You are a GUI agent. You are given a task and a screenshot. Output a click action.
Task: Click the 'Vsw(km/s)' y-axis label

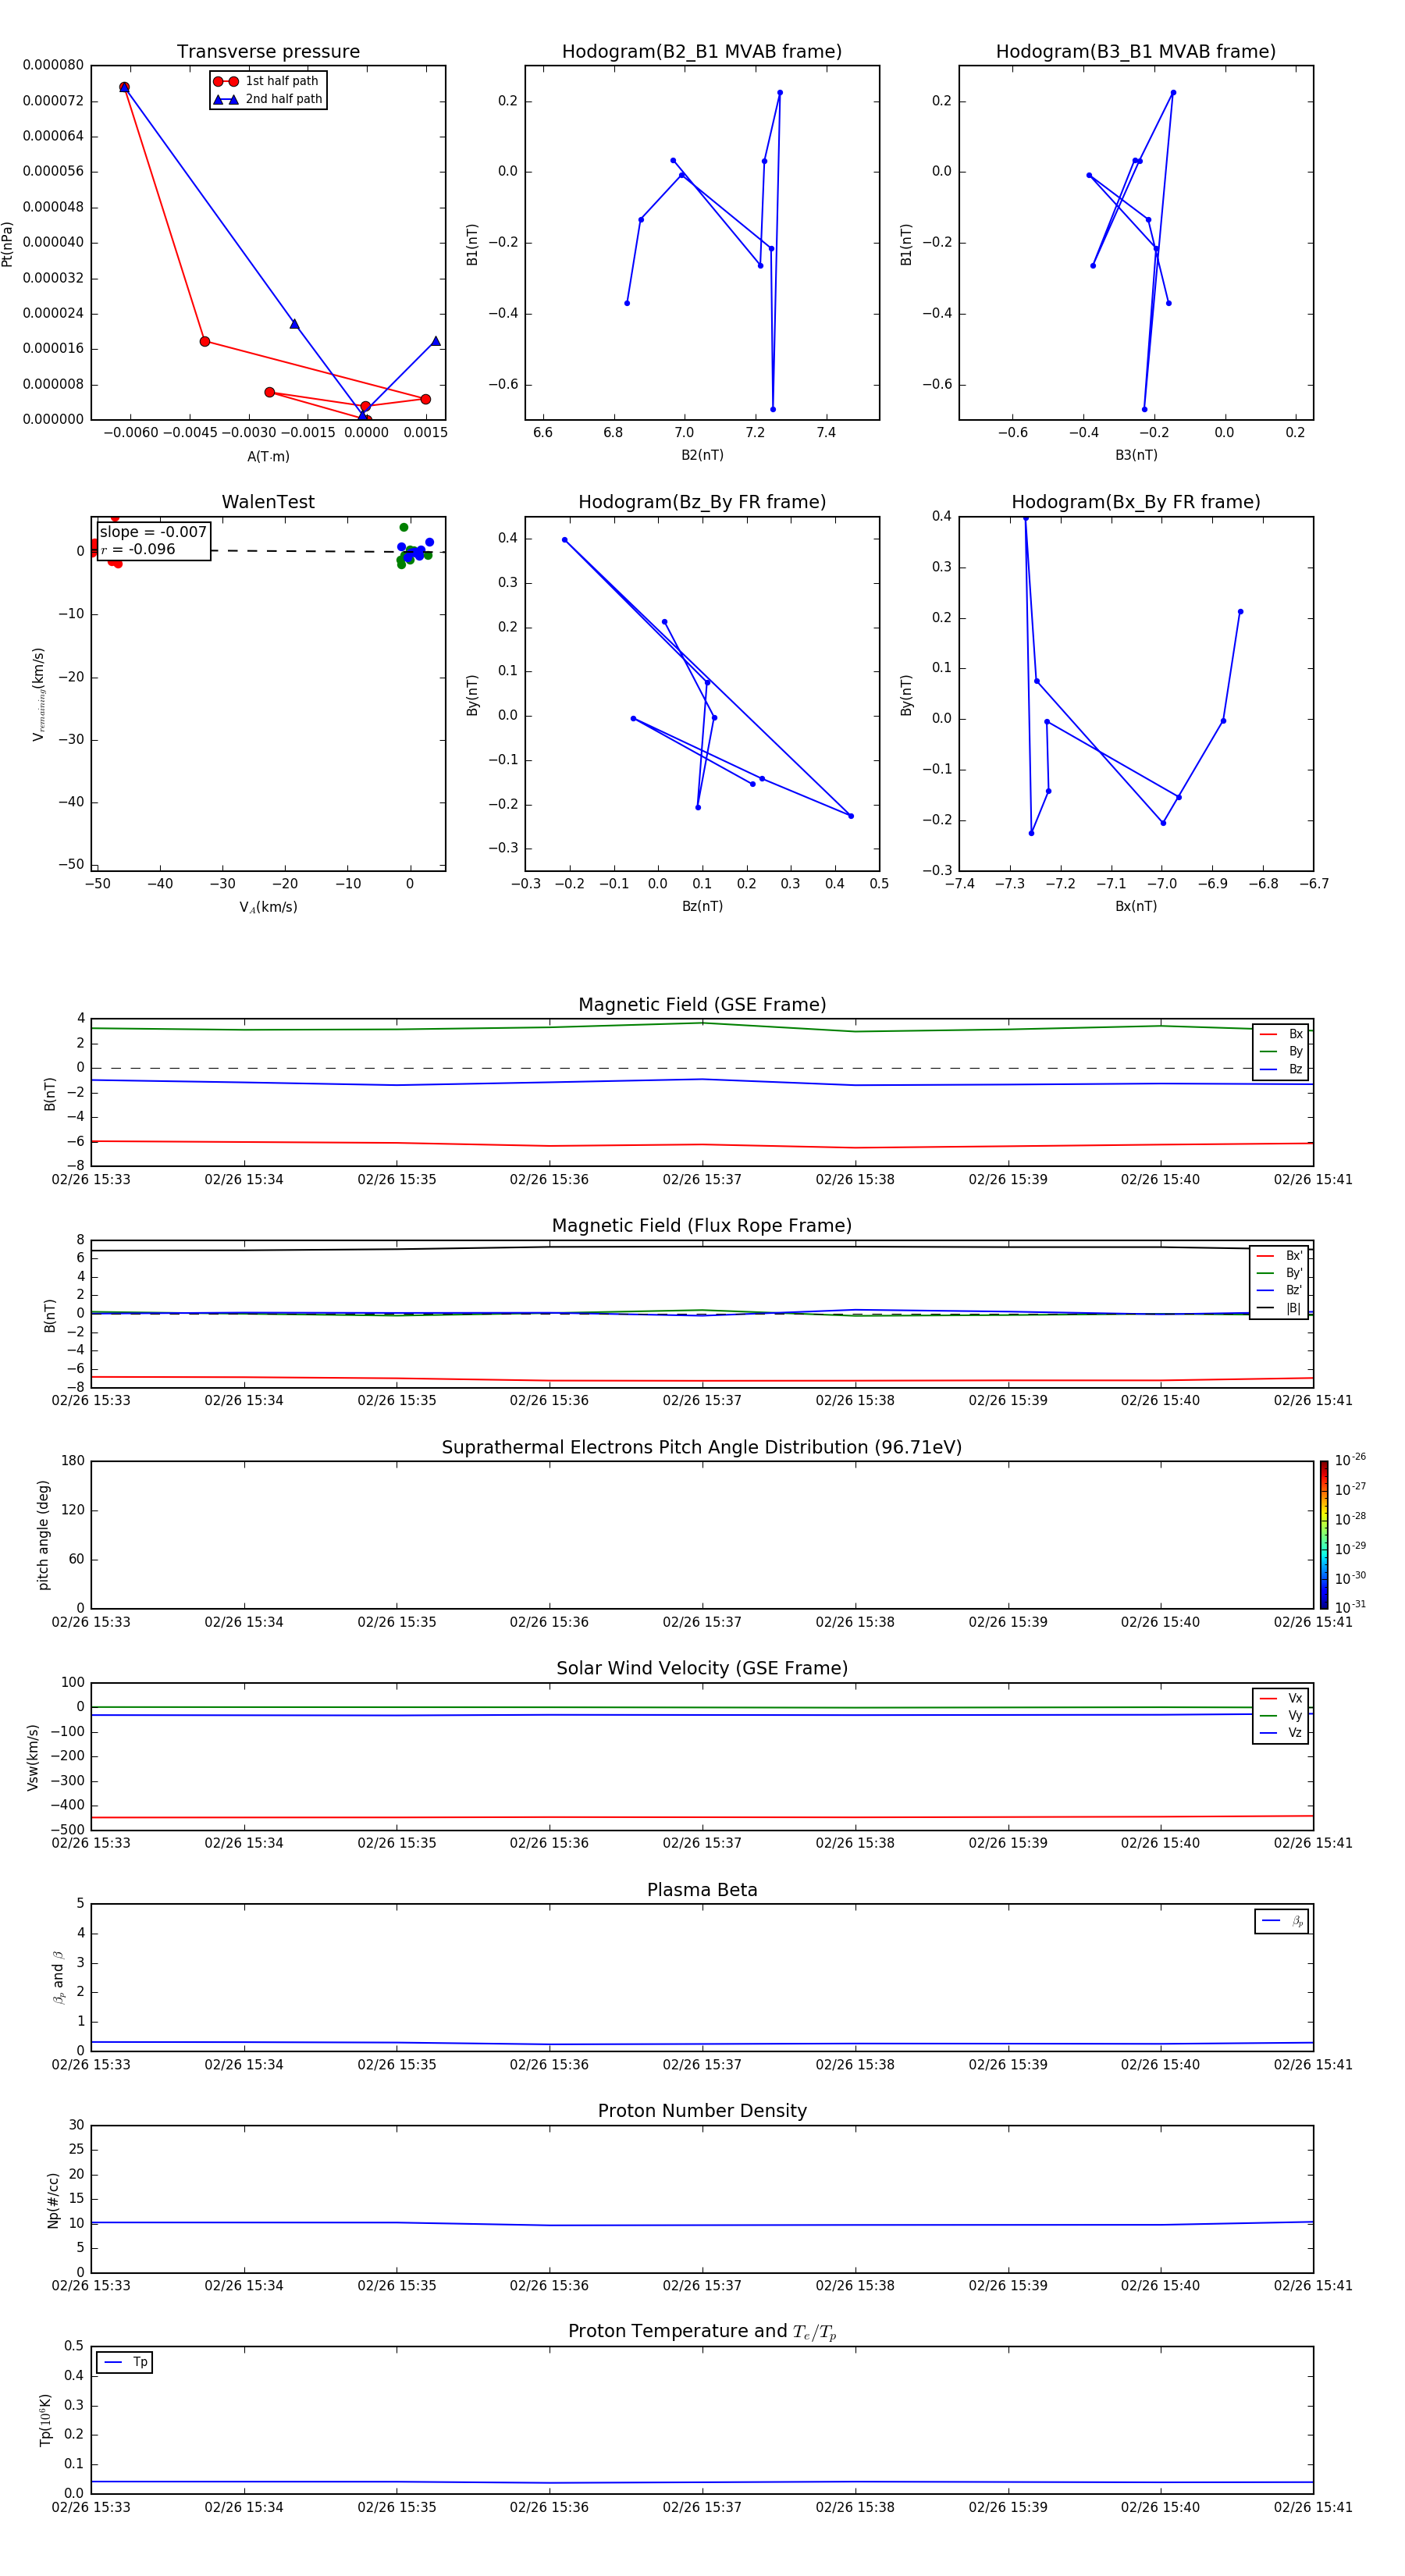33,1757
